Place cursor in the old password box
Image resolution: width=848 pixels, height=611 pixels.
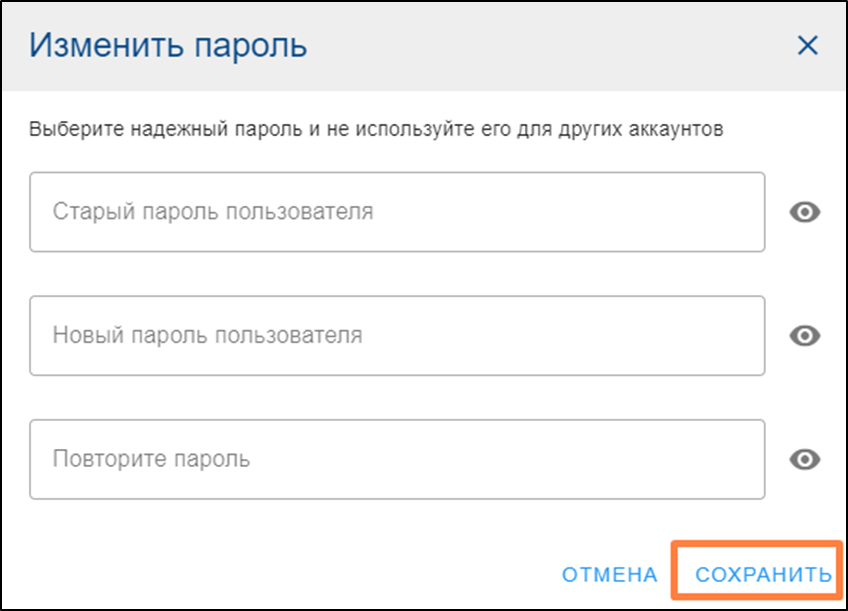[x=397, y=212]
